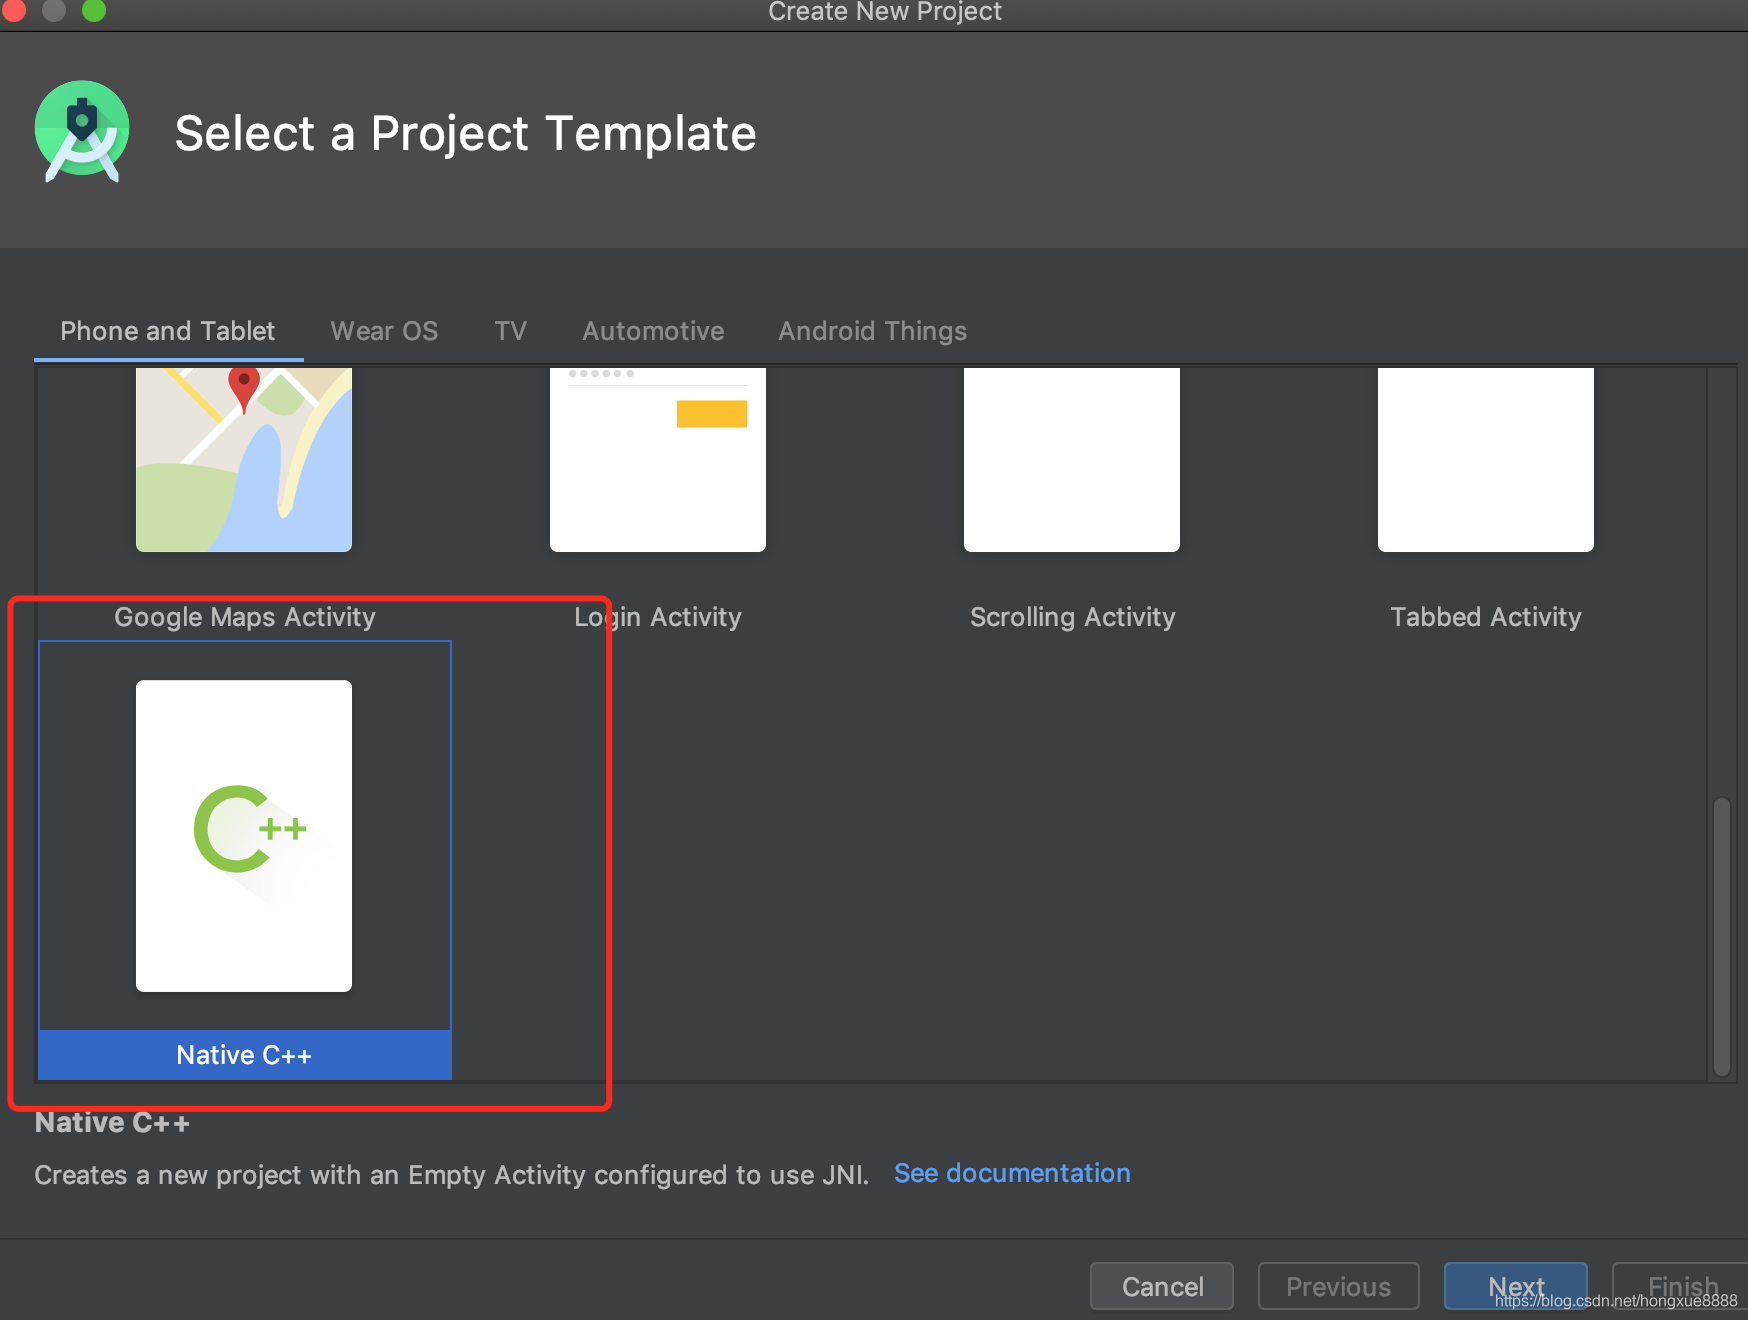Select the Tabbed Activity template thumbnail
1748x1320 pixels.
1486,460
